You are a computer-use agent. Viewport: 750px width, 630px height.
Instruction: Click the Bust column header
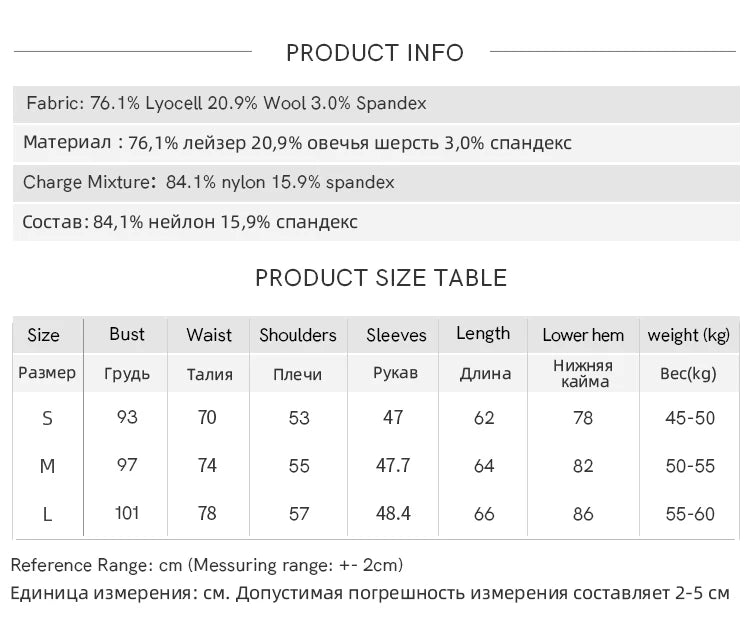(x=127, y=334)
